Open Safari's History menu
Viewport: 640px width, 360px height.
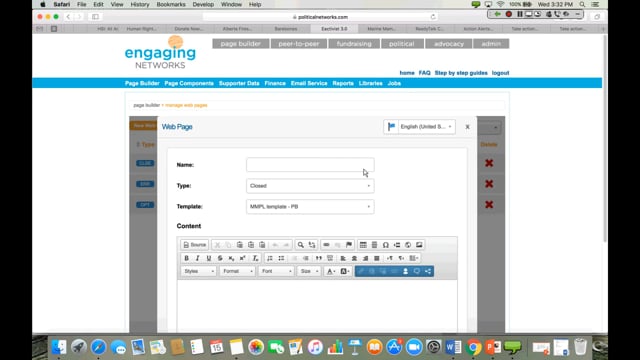pyautogui.click(x=140, y=4)
